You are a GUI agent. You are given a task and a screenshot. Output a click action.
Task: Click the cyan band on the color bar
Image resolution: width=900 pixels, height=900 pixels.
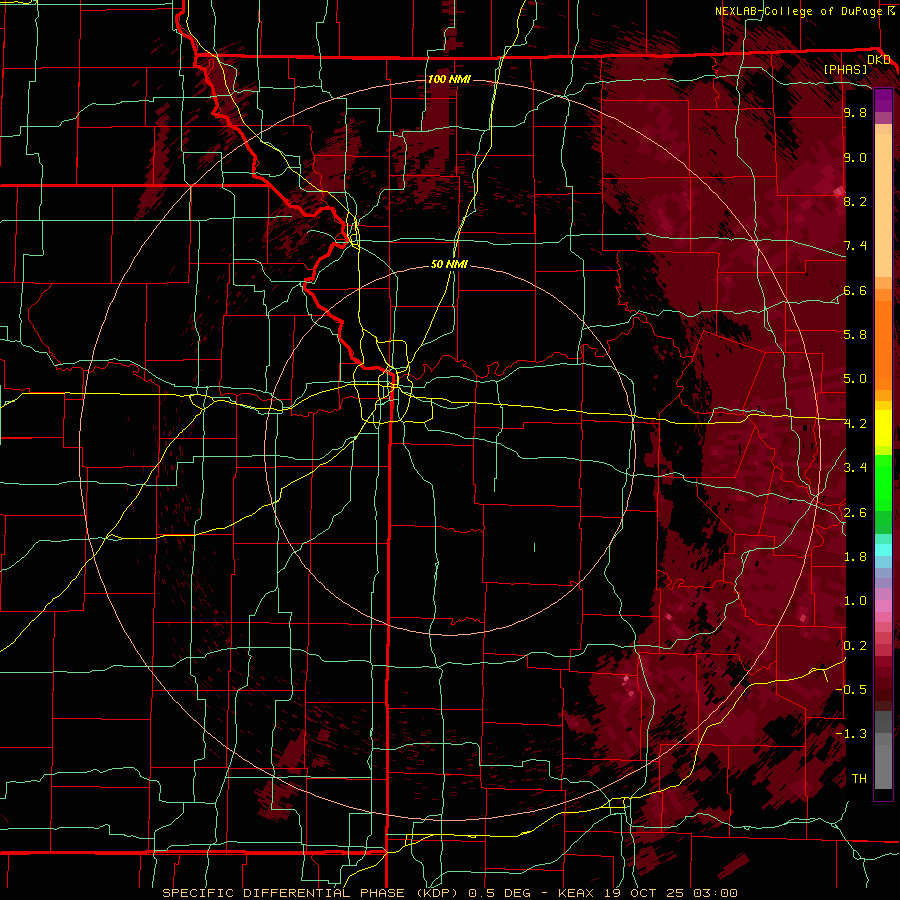tap(883, 549)
